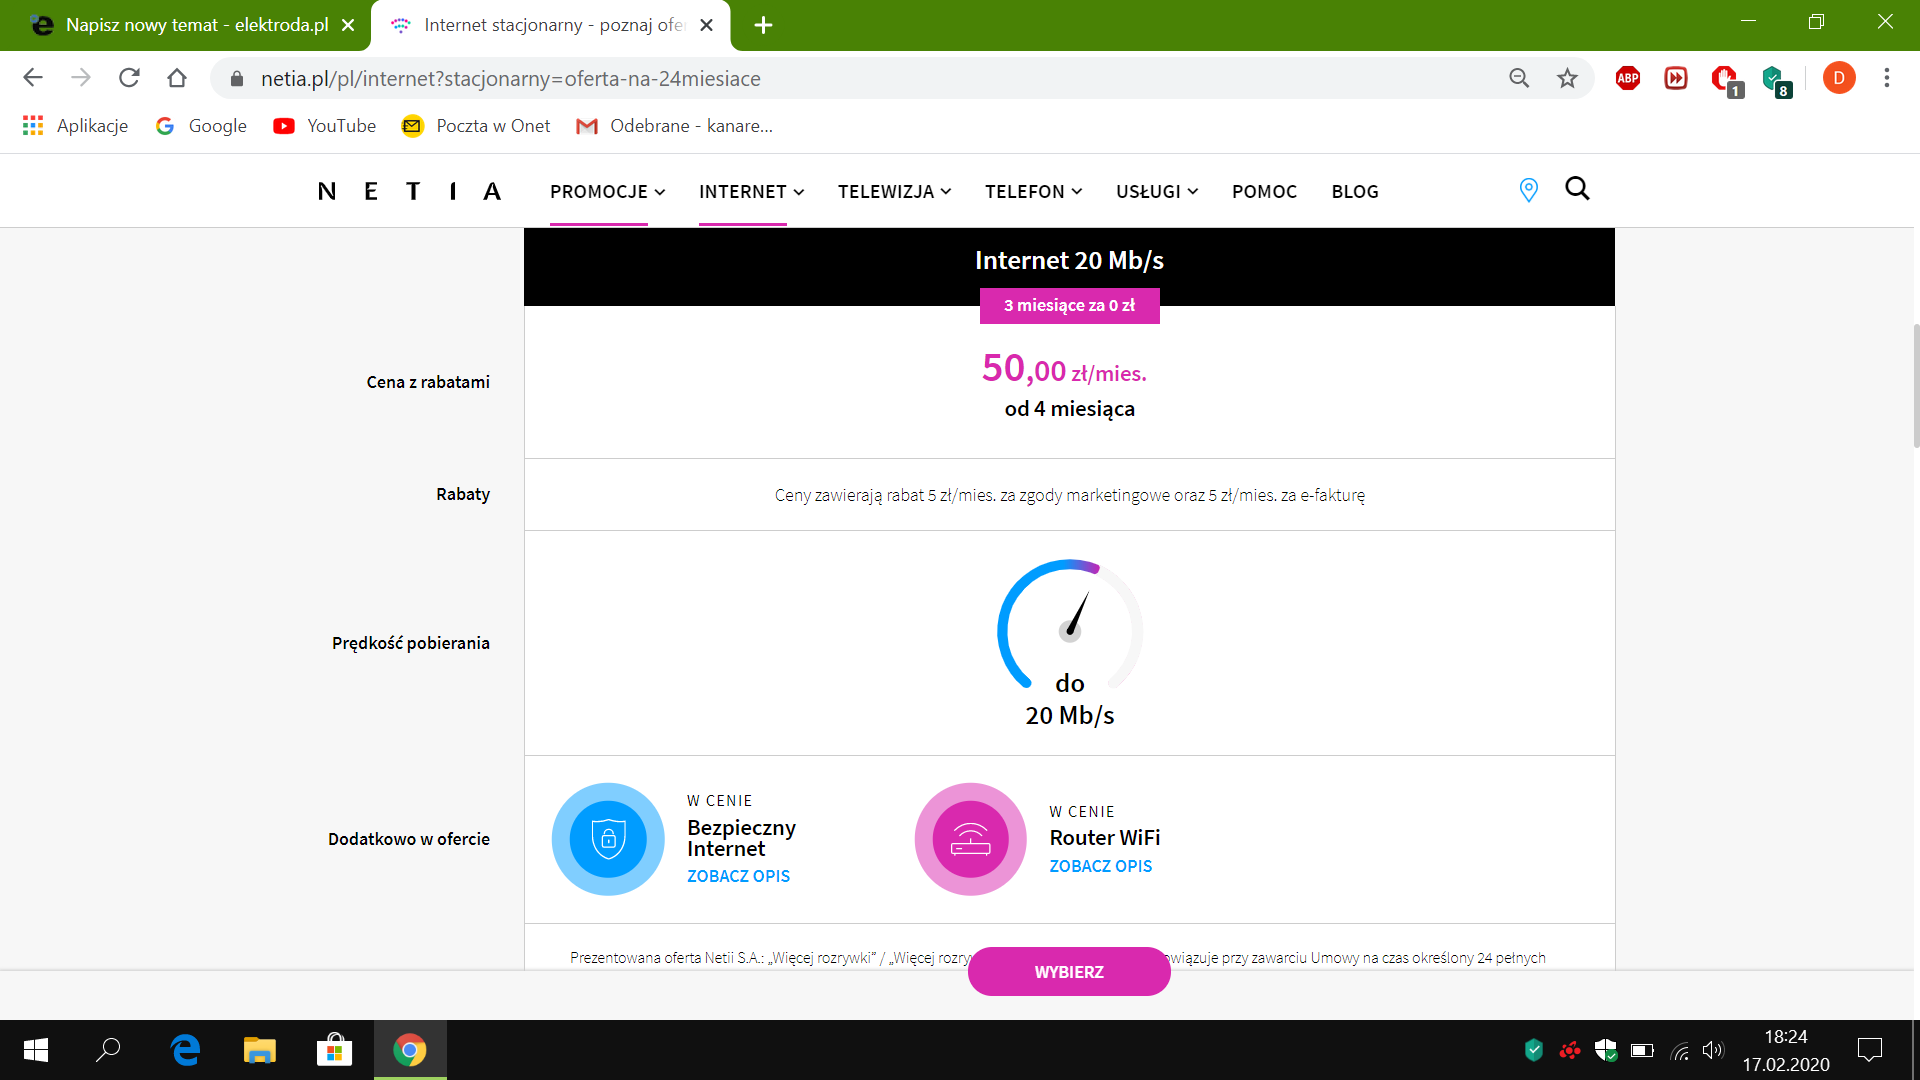Expand the TELEFON menu
Image resolution: width=1920 pixels, height=1080 pixels.
[1033, 191]
